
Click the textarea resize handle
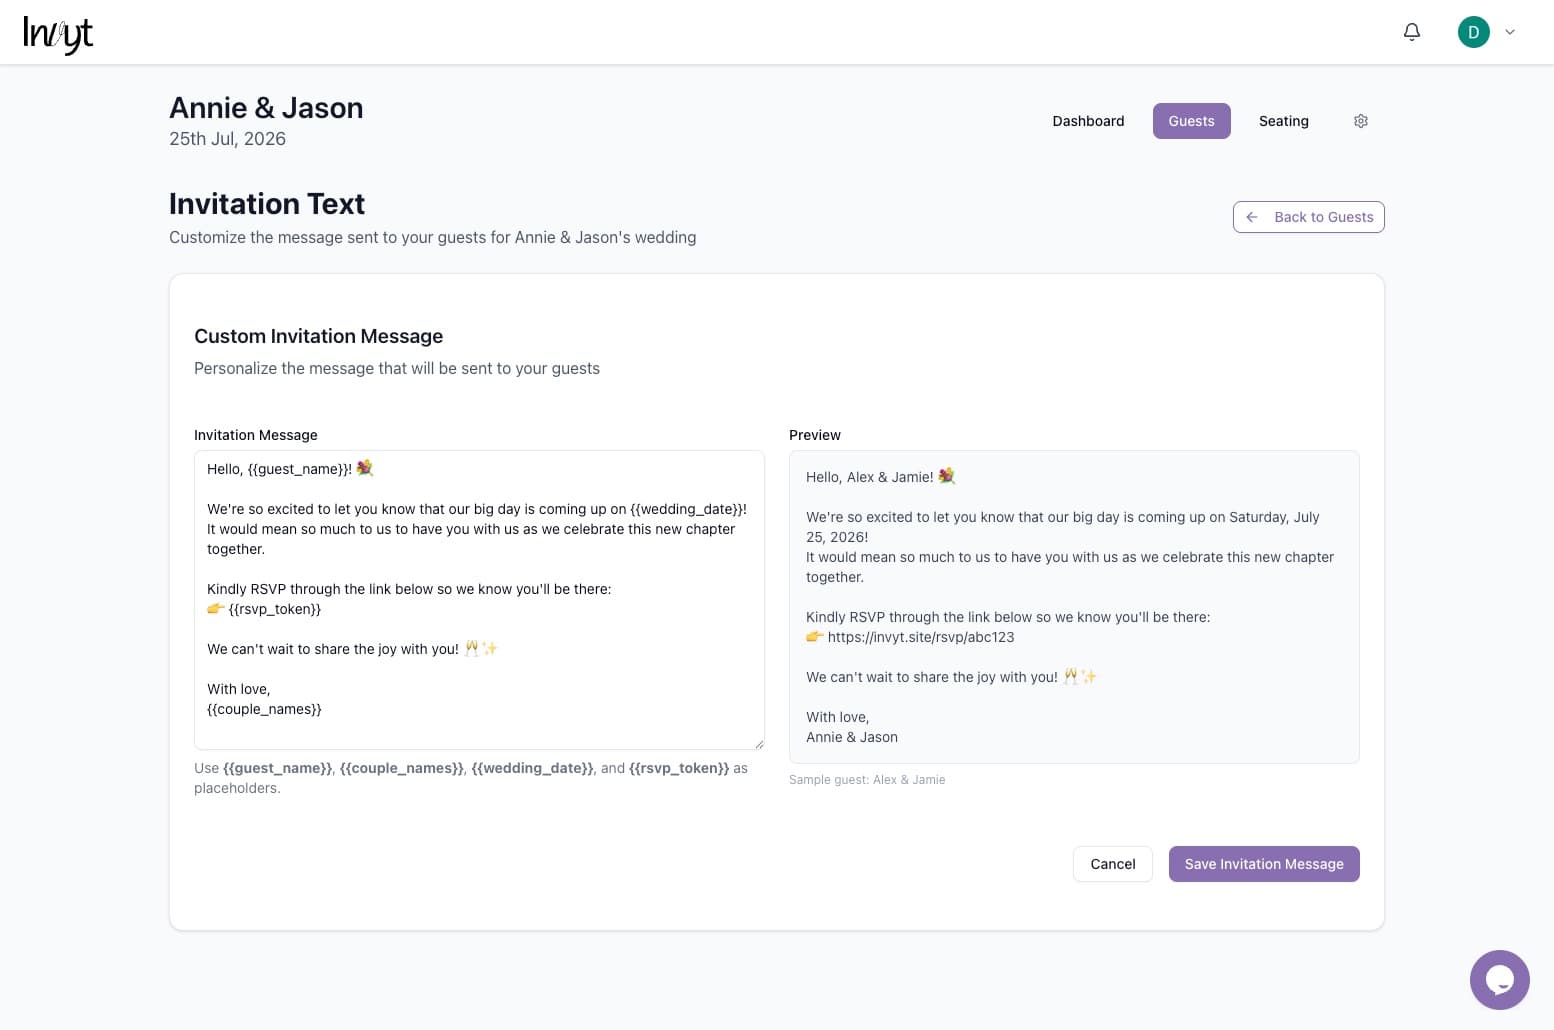point(758,742)
